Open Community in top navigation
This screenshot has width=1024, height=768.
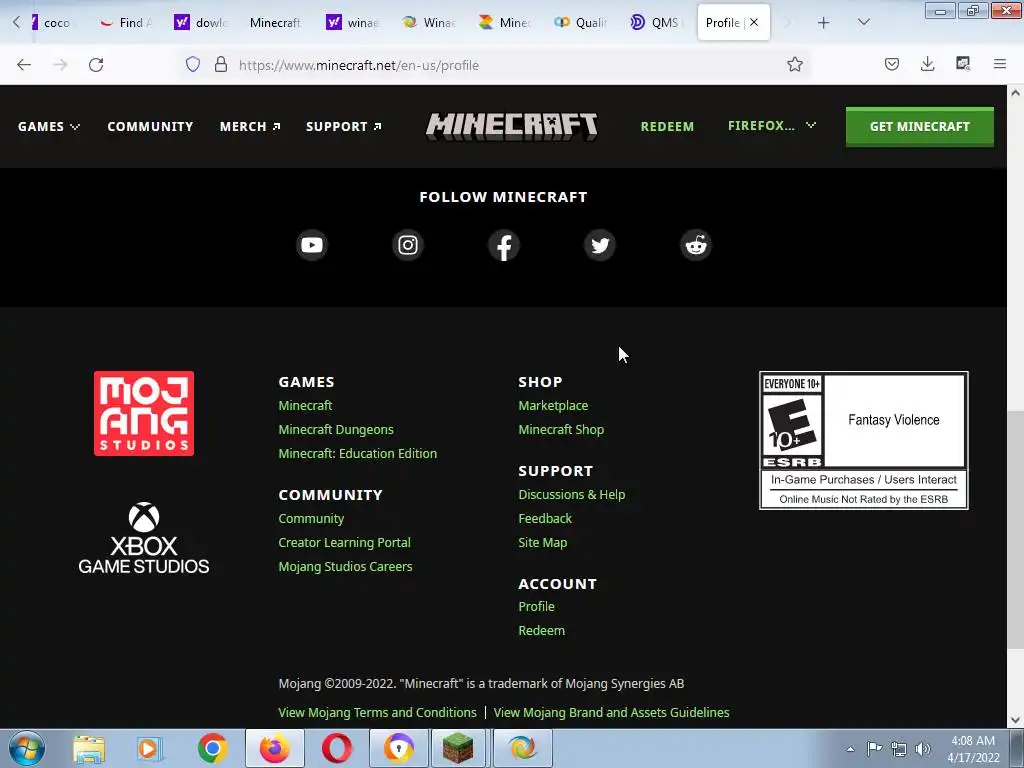(150, 127)
